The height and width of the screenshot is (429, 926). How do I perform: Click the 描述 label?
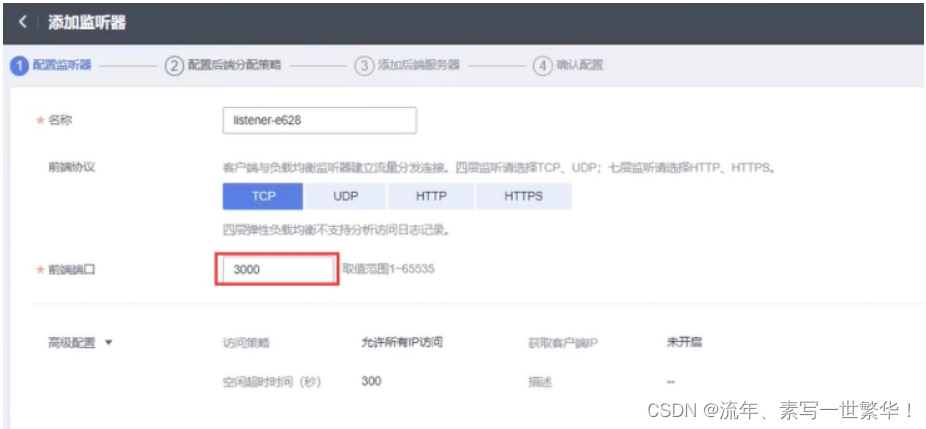[x=540, y=382]
